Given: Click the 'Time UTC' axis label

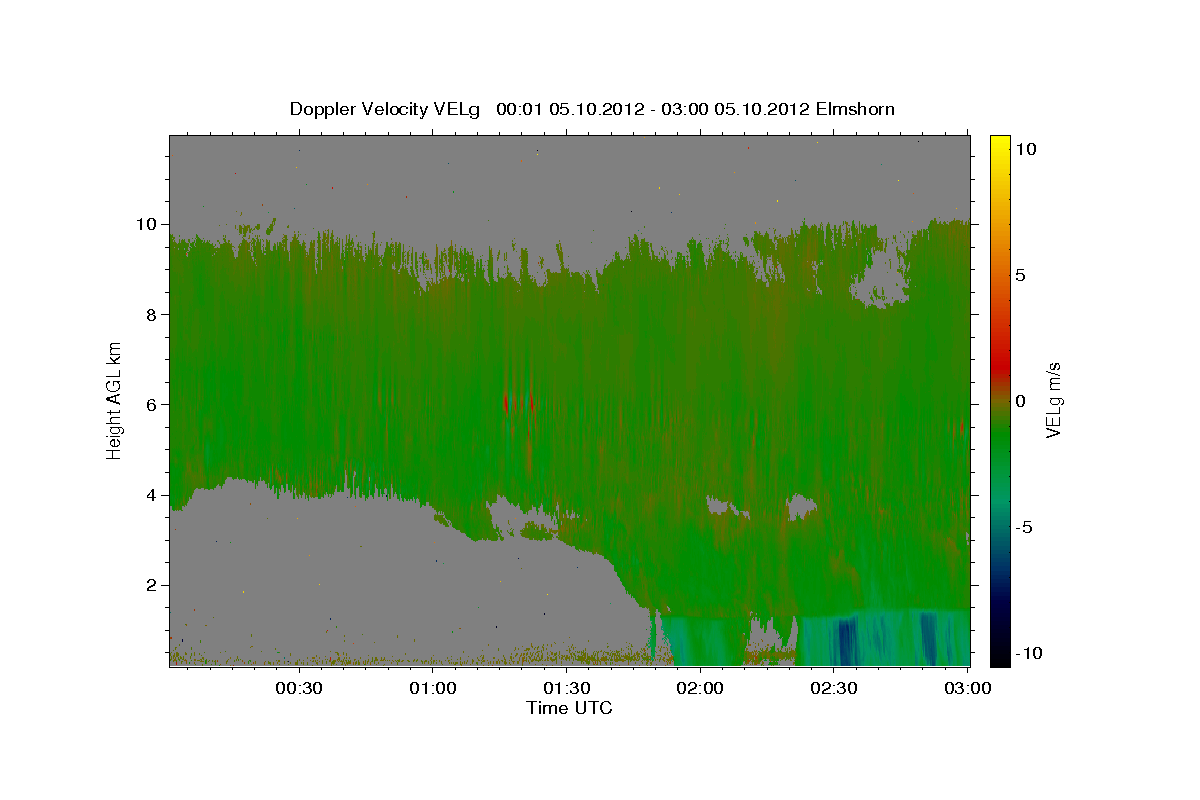Looking at the screenshot, I should (569, 708).
